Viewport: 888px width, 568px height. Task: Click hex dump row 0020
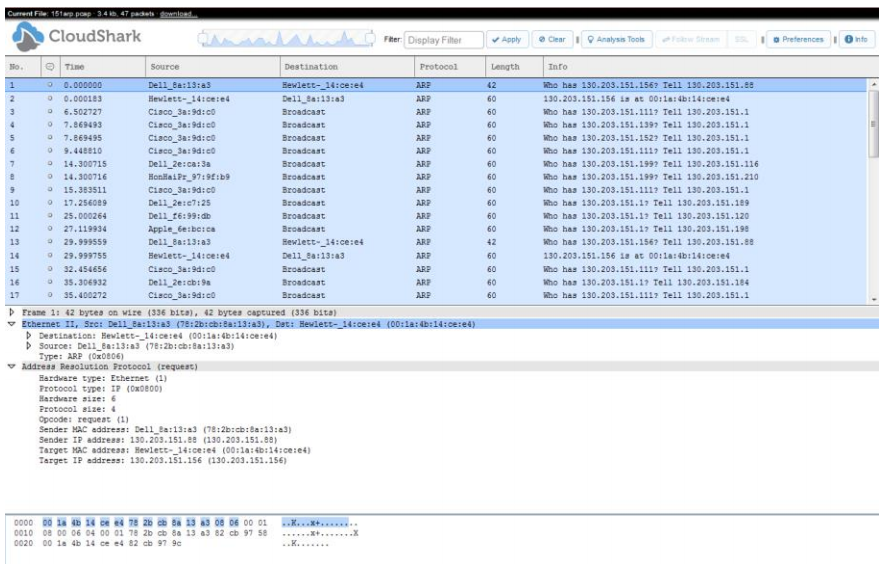(x=171, y=543)
